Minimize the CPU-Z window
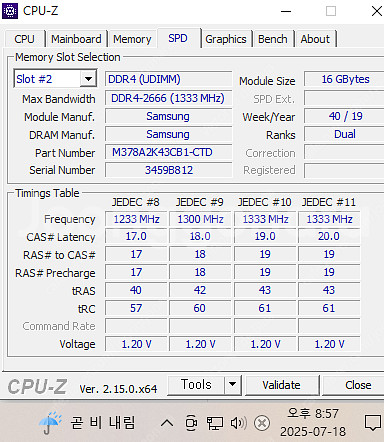This screenshot has height=442, width=384. pos(286,12)
